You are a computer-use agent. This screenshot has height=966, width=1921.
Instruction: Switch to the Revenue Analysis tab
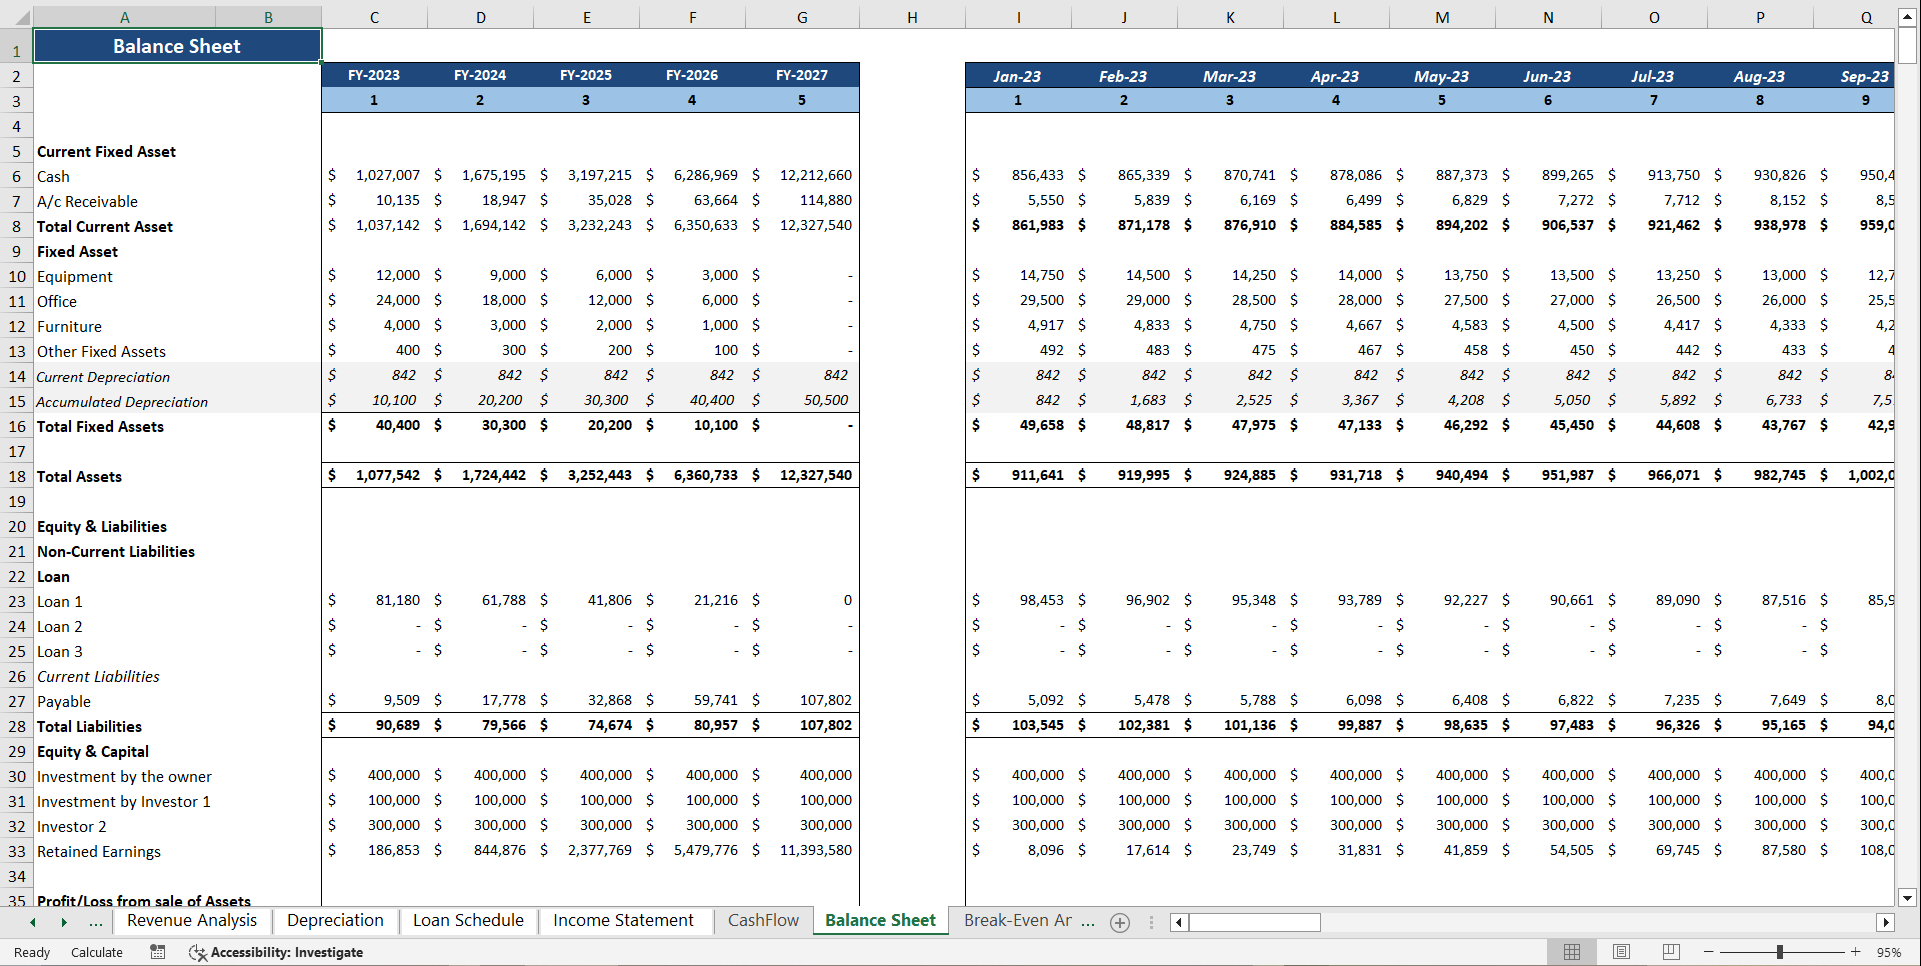[x=191, y=921]
